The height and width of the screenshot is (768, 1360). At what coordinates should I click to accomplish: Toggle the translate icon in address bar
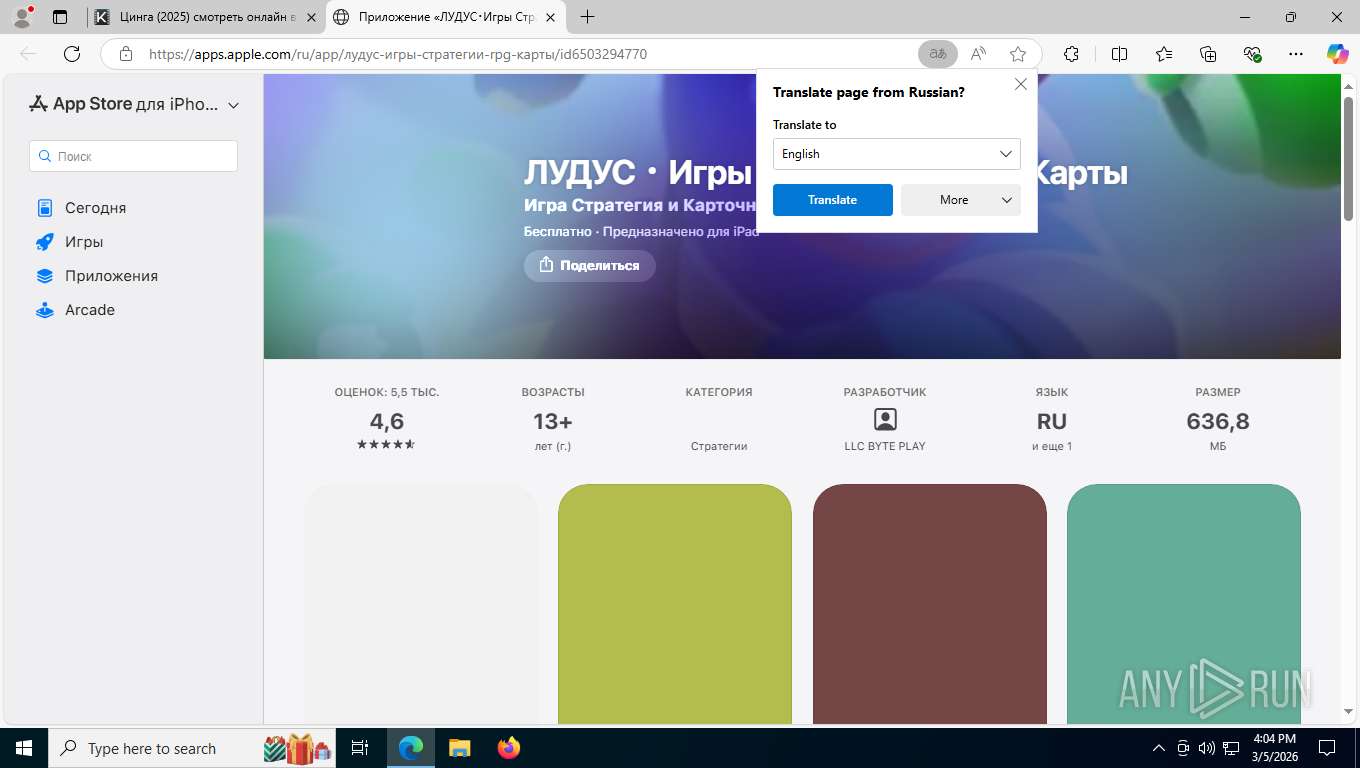(x=938, y=54)
